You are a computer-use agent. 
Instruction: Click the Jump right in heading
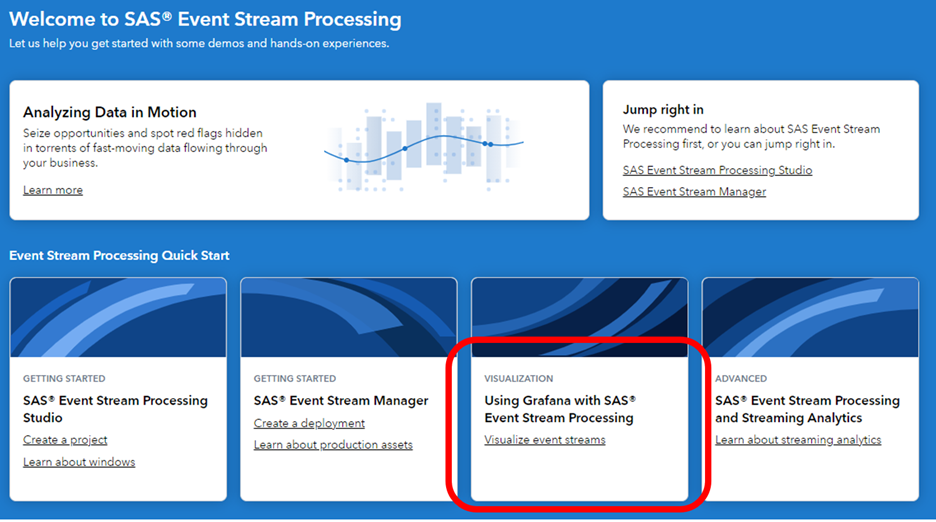tap(664, 109)
